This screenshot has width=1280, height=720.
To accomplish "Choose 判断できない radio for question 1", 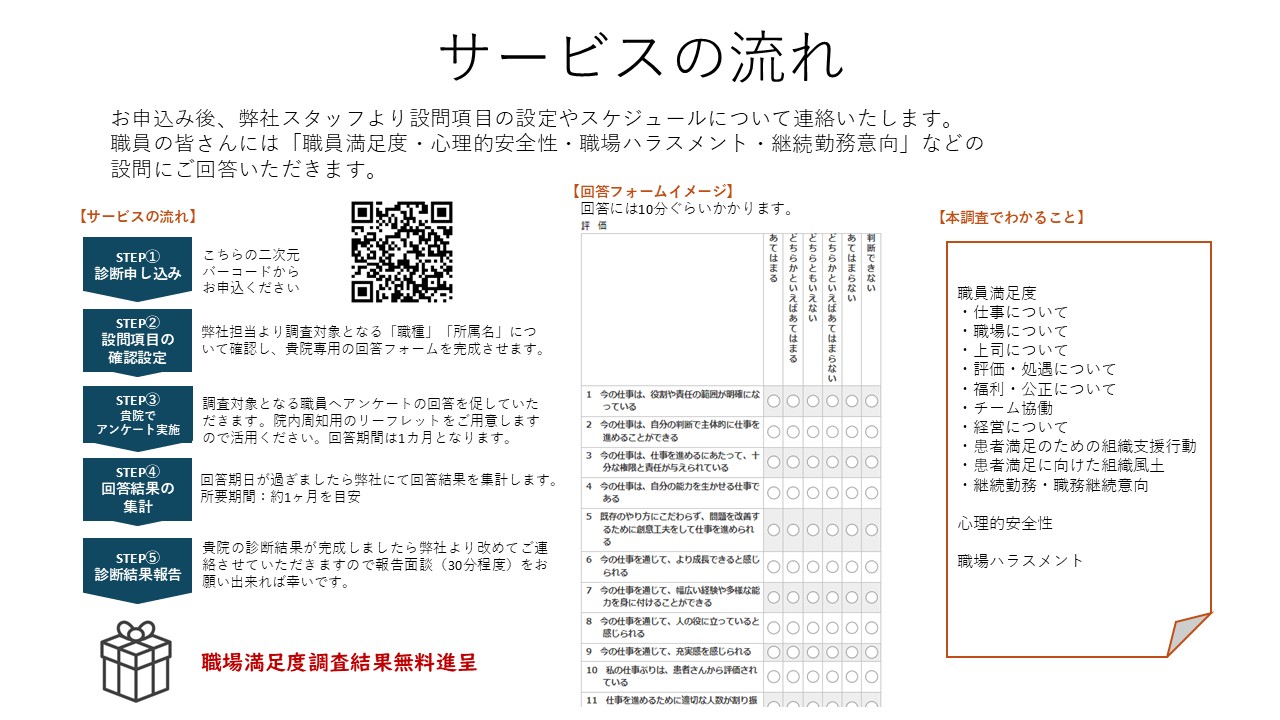I will 871,401.
